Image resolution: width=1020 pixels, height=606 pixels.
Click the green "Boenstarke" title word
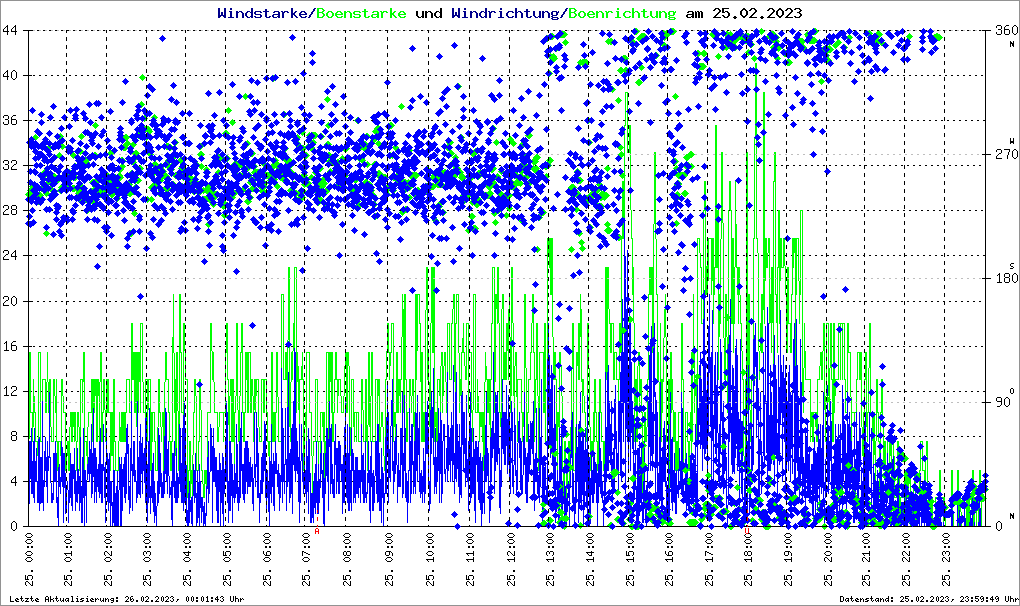click(360, 13)
